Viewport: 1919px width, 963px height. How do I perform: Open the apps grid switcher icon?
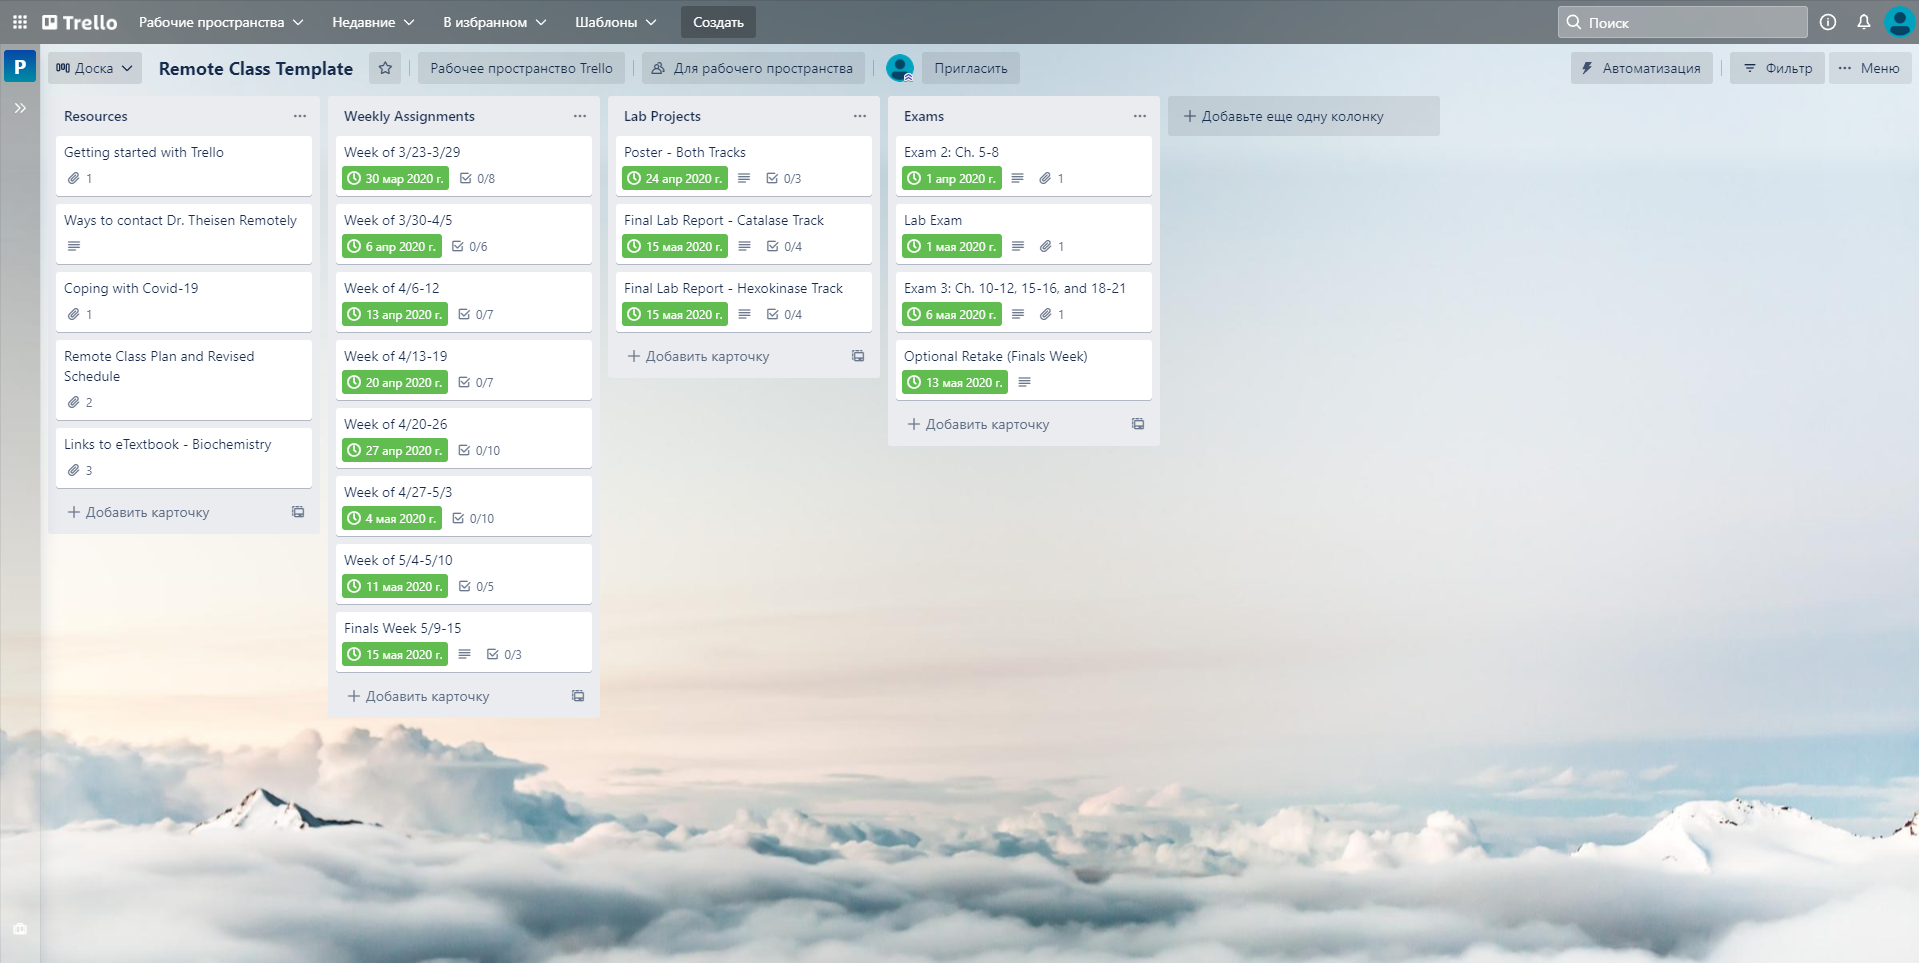(20, 22)
